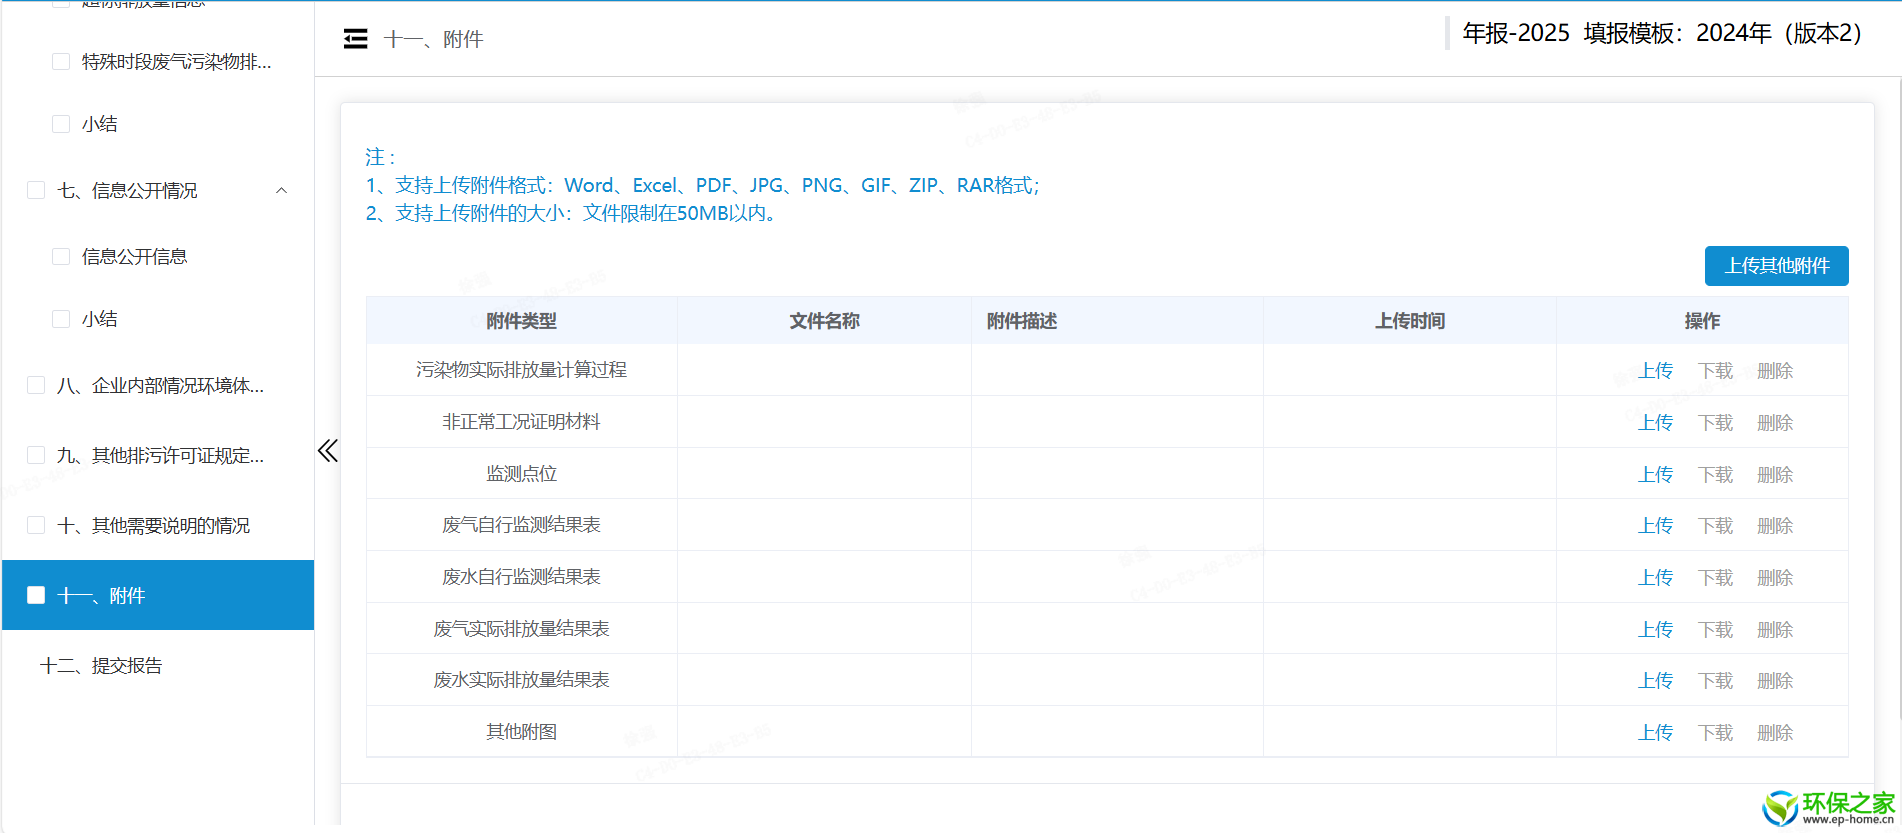Click 删除 in the 其他附图 row
Viewport: 1902px width, 833px height.
(x=1775, y=733)
